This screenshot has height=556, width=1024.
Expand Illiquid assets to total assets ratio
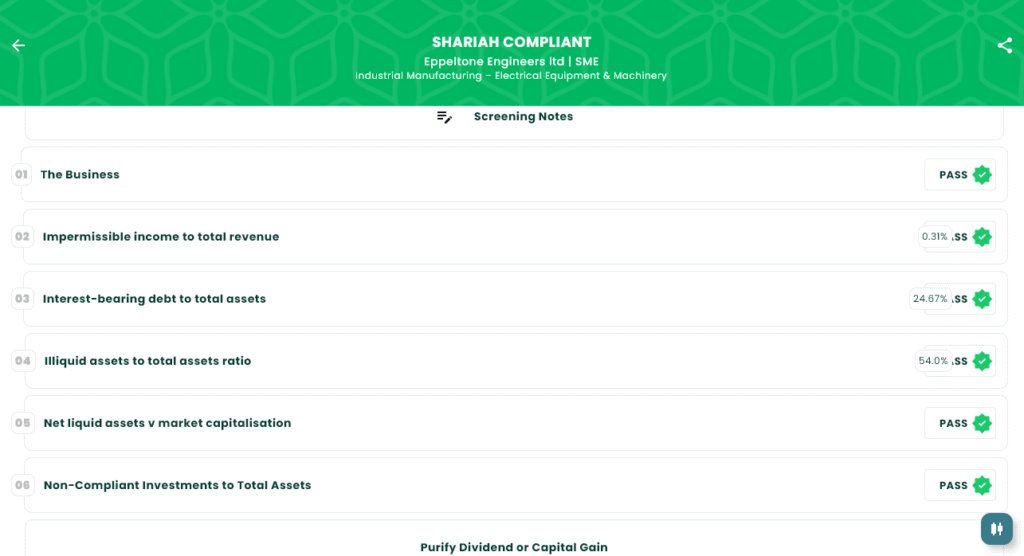pos(516,361)
